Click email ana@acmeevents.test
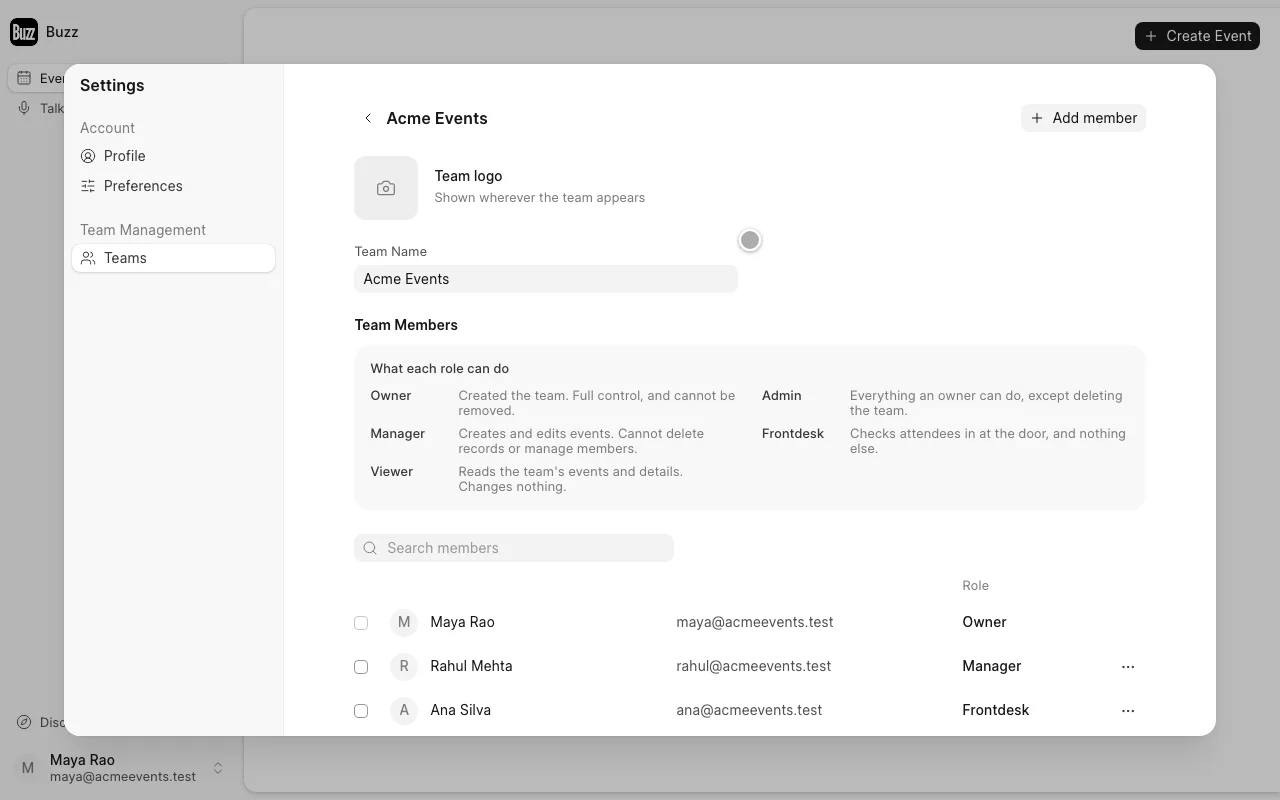Viewport: 1280px width, 800px height. (x=749, y=710)
